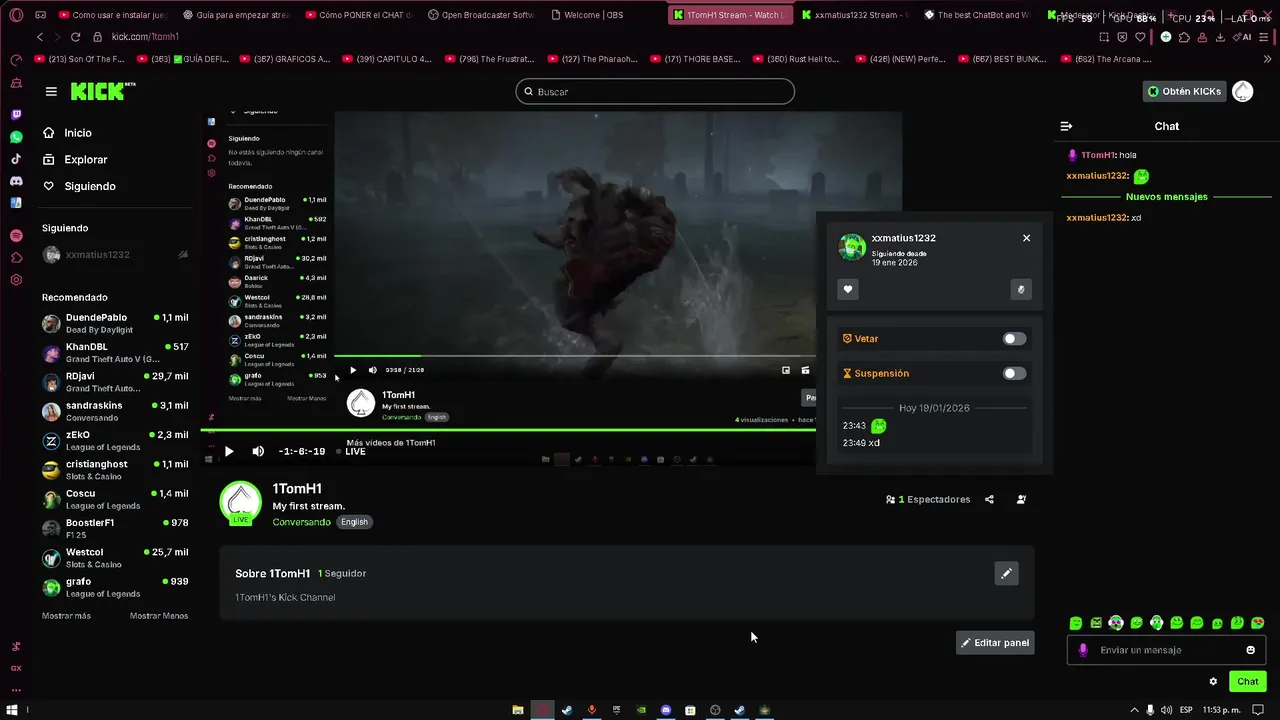Click the GX icon in the Opera sidebar

(x=16, y=668)
